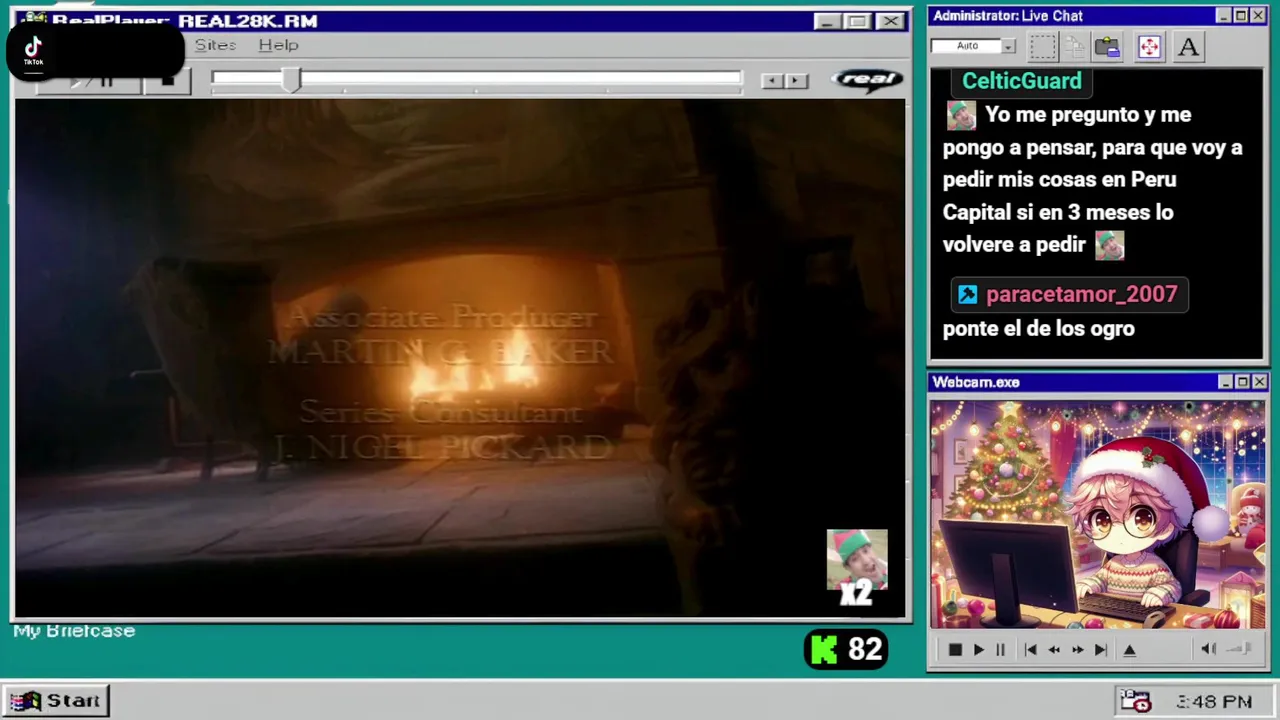Close the RealPlayer window
Image resolution: width=1280 pixels, height=720 pixels.
click(x=889, y=21)
